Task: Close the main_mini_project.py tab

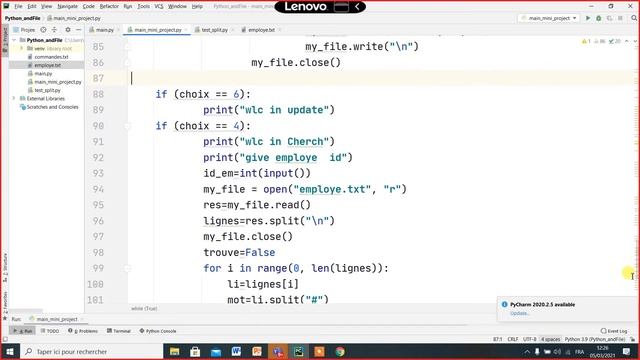Action: pyautogui.click(x=186, y=30)
